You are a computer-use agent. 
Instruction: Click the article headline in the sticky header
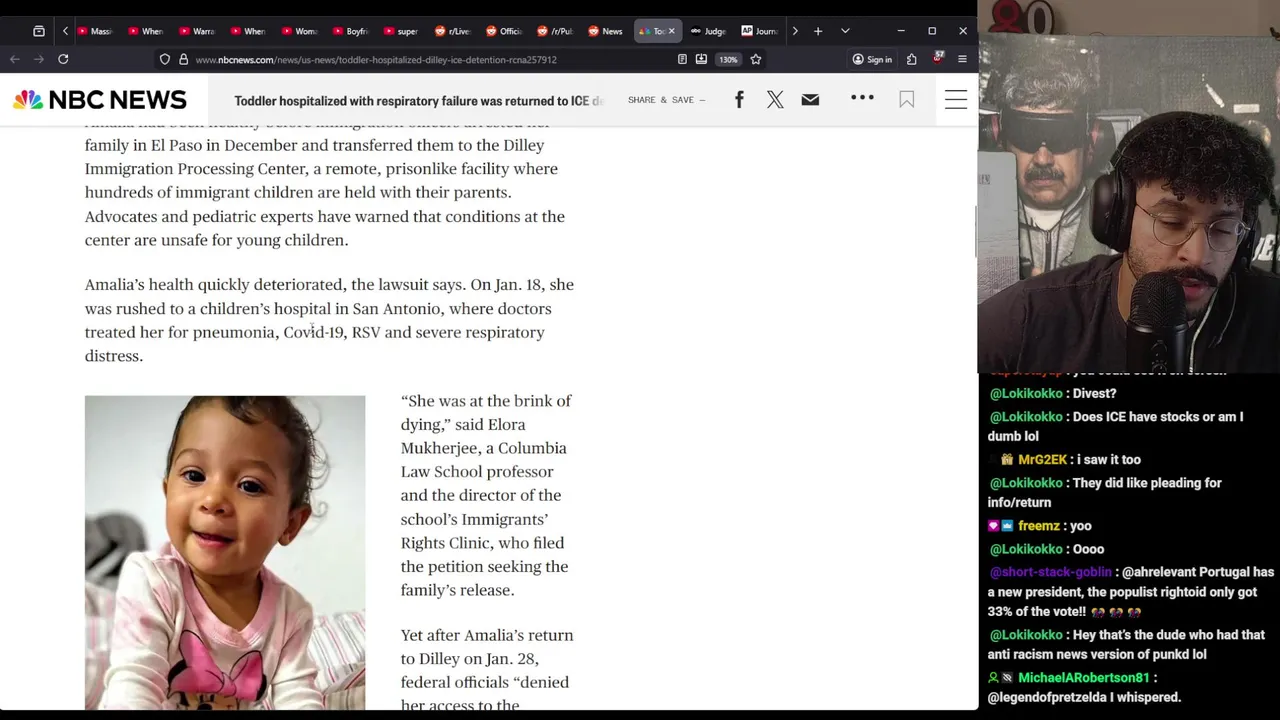[419, 101]
